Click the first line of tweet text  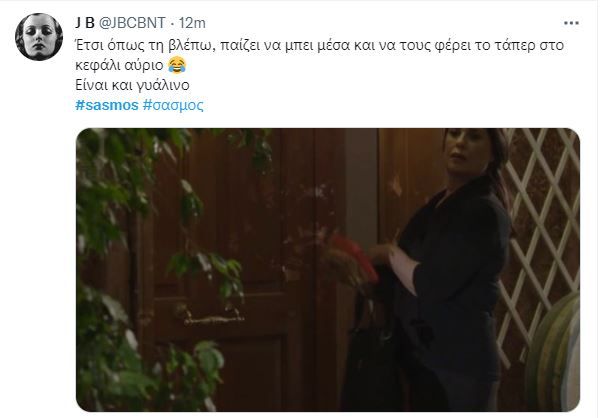pos(319,45)
